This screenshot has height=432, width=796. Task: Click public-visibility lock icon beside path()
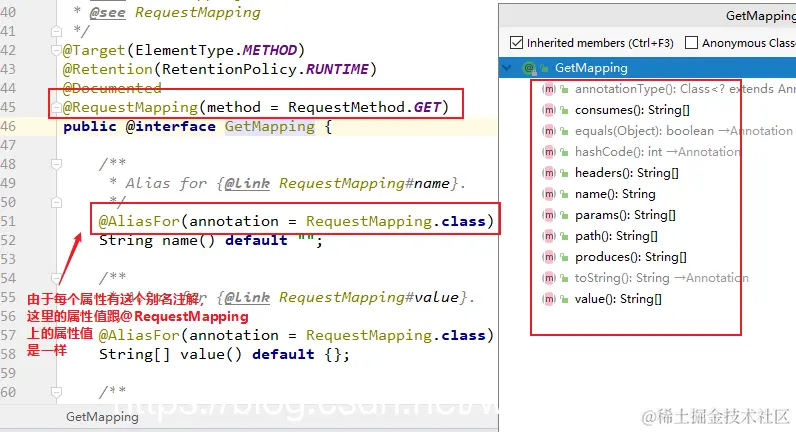[564, 236]
